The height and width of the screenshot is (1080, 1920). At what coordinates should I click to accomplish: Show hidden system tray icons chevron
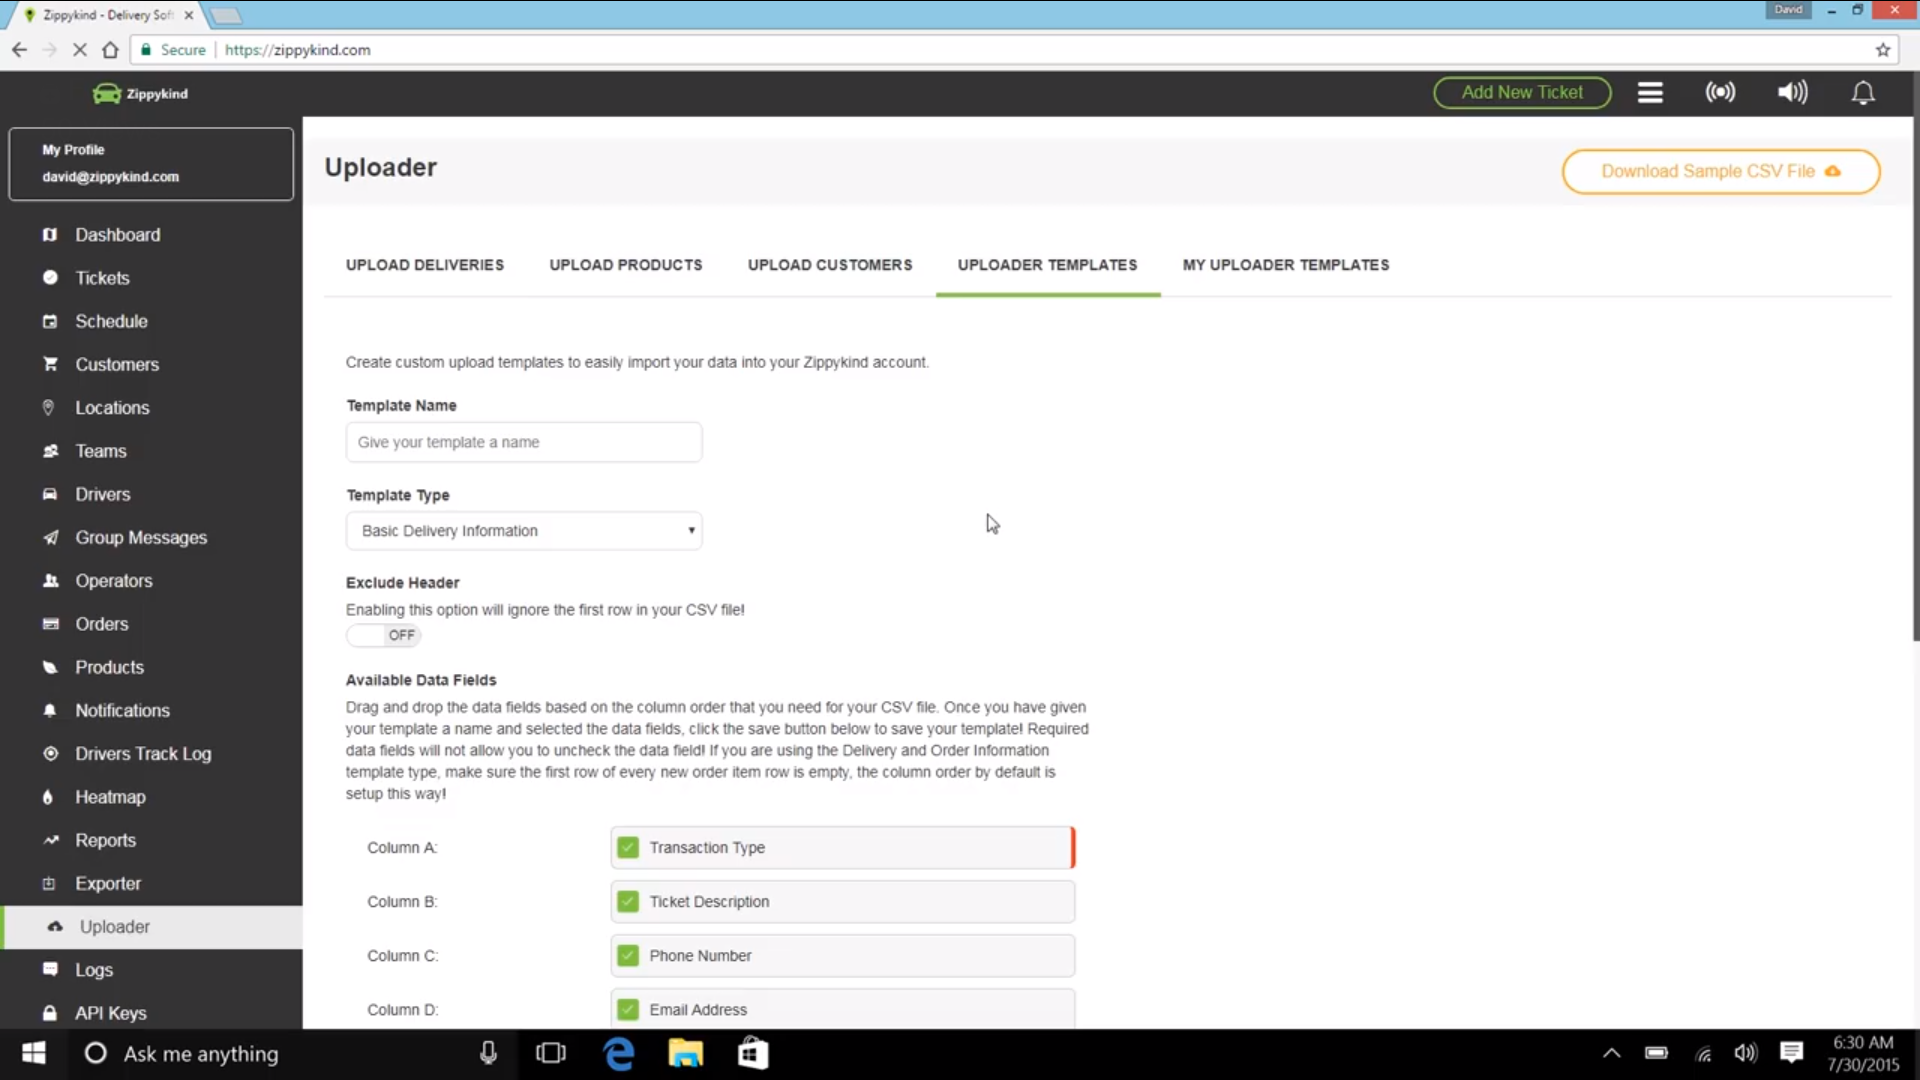coord(1612,1053)
